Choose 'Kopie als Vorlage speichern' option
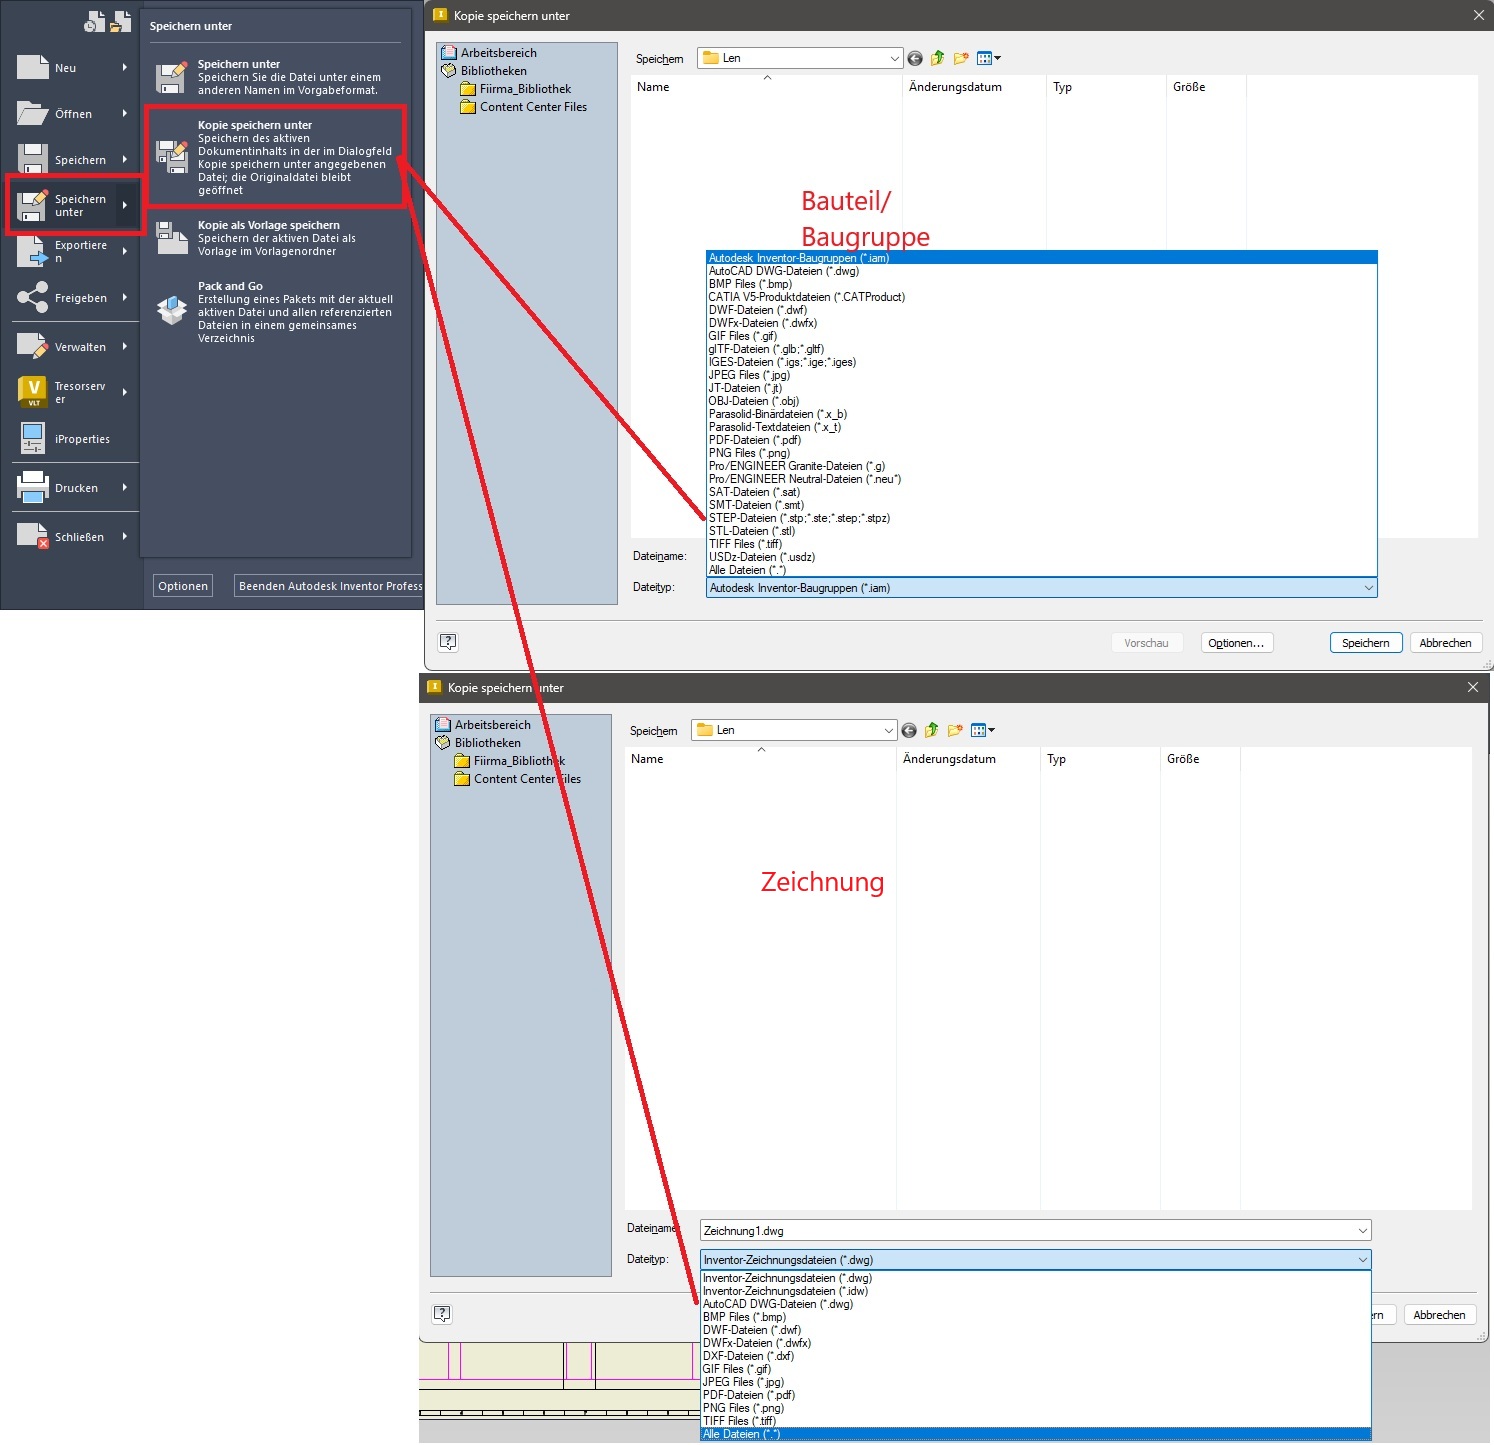 pyautogui.click(x=275, y=238)
